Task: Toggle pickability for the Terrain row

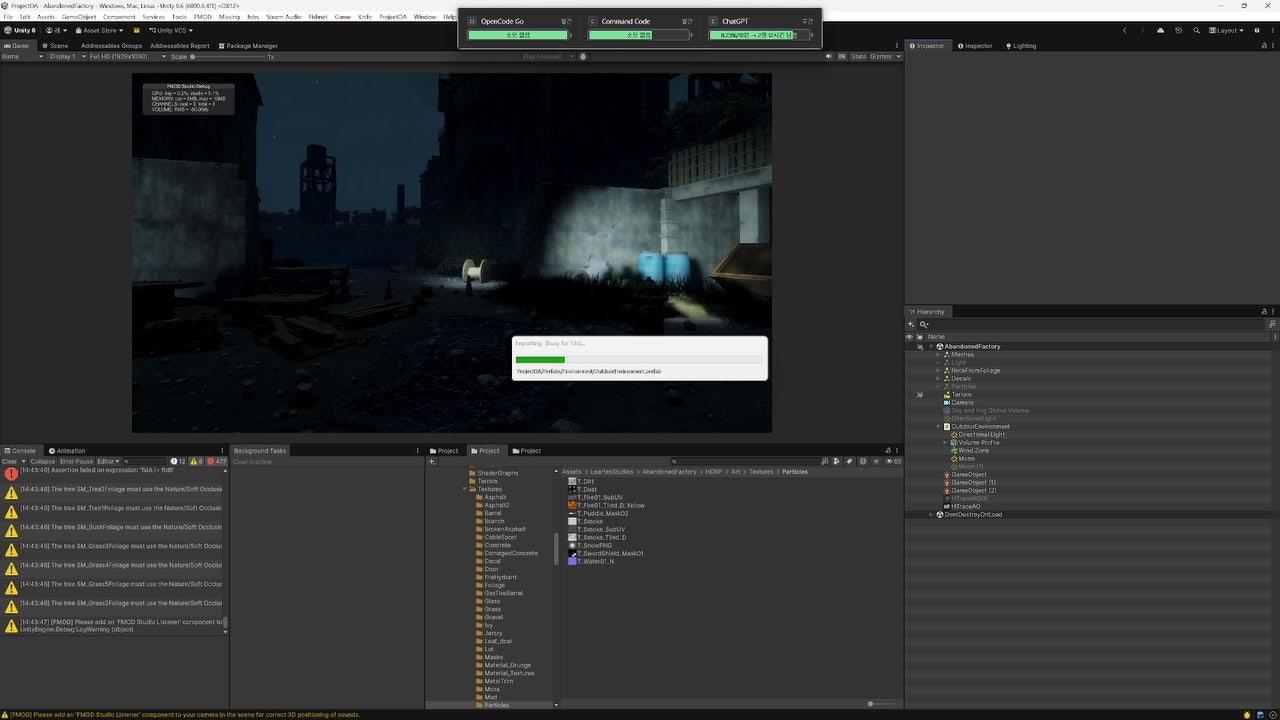Action: 919,395
